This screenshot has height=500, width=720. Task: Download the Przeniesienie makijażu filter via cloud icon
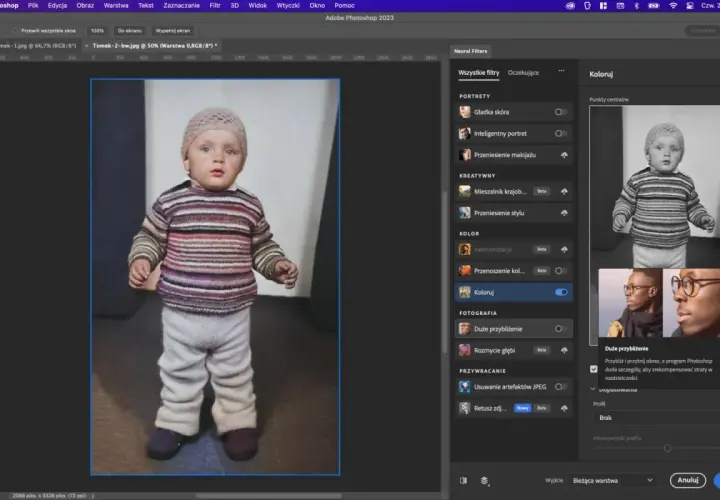[564, 155]
